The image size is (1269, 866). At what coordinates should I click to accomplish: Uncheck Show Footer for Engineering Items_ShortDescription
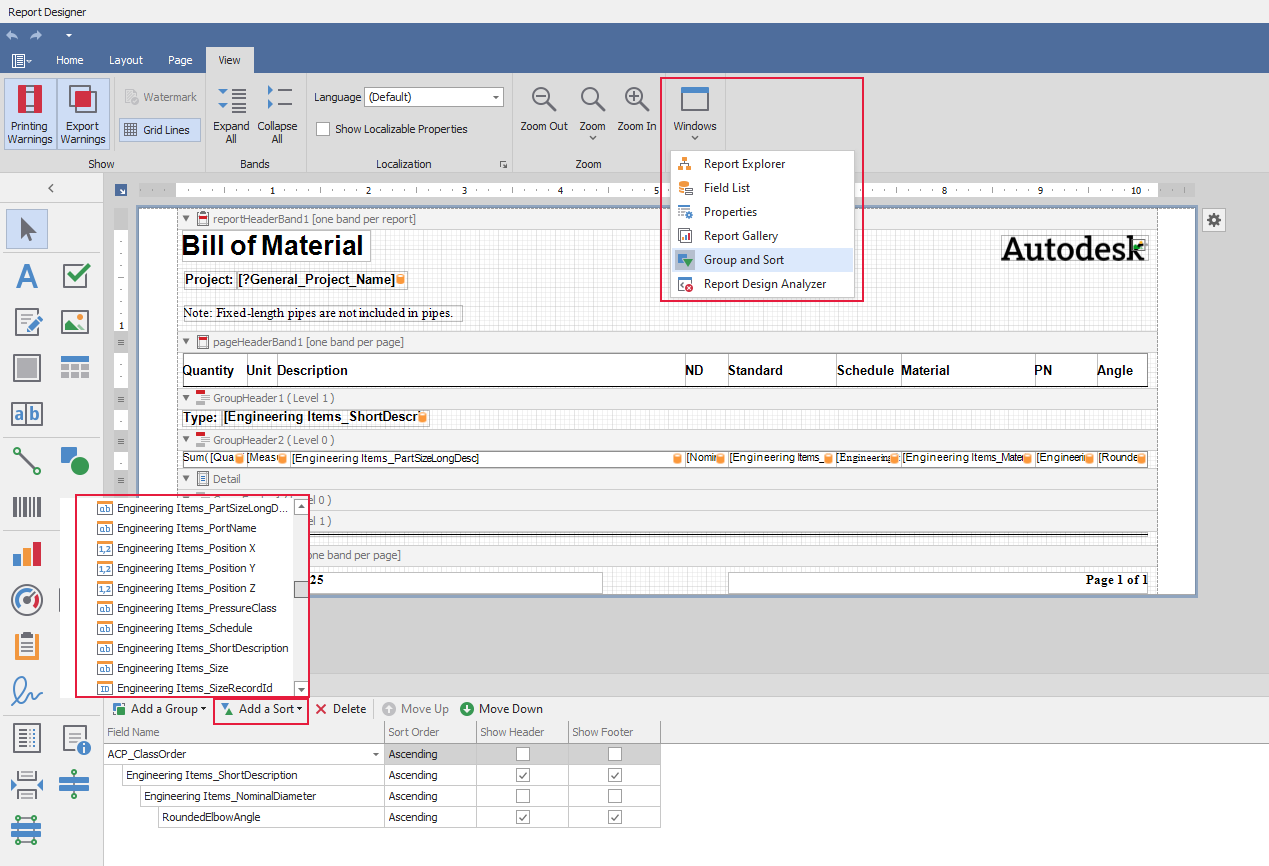click(x=615, y=775)
